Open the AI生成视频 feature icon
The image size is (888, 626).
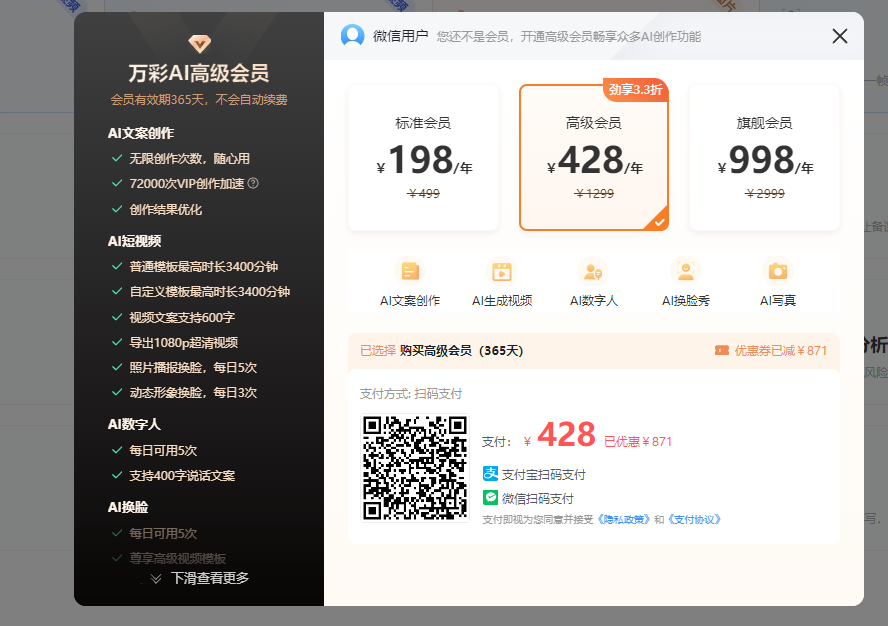[x=502, y=271]
